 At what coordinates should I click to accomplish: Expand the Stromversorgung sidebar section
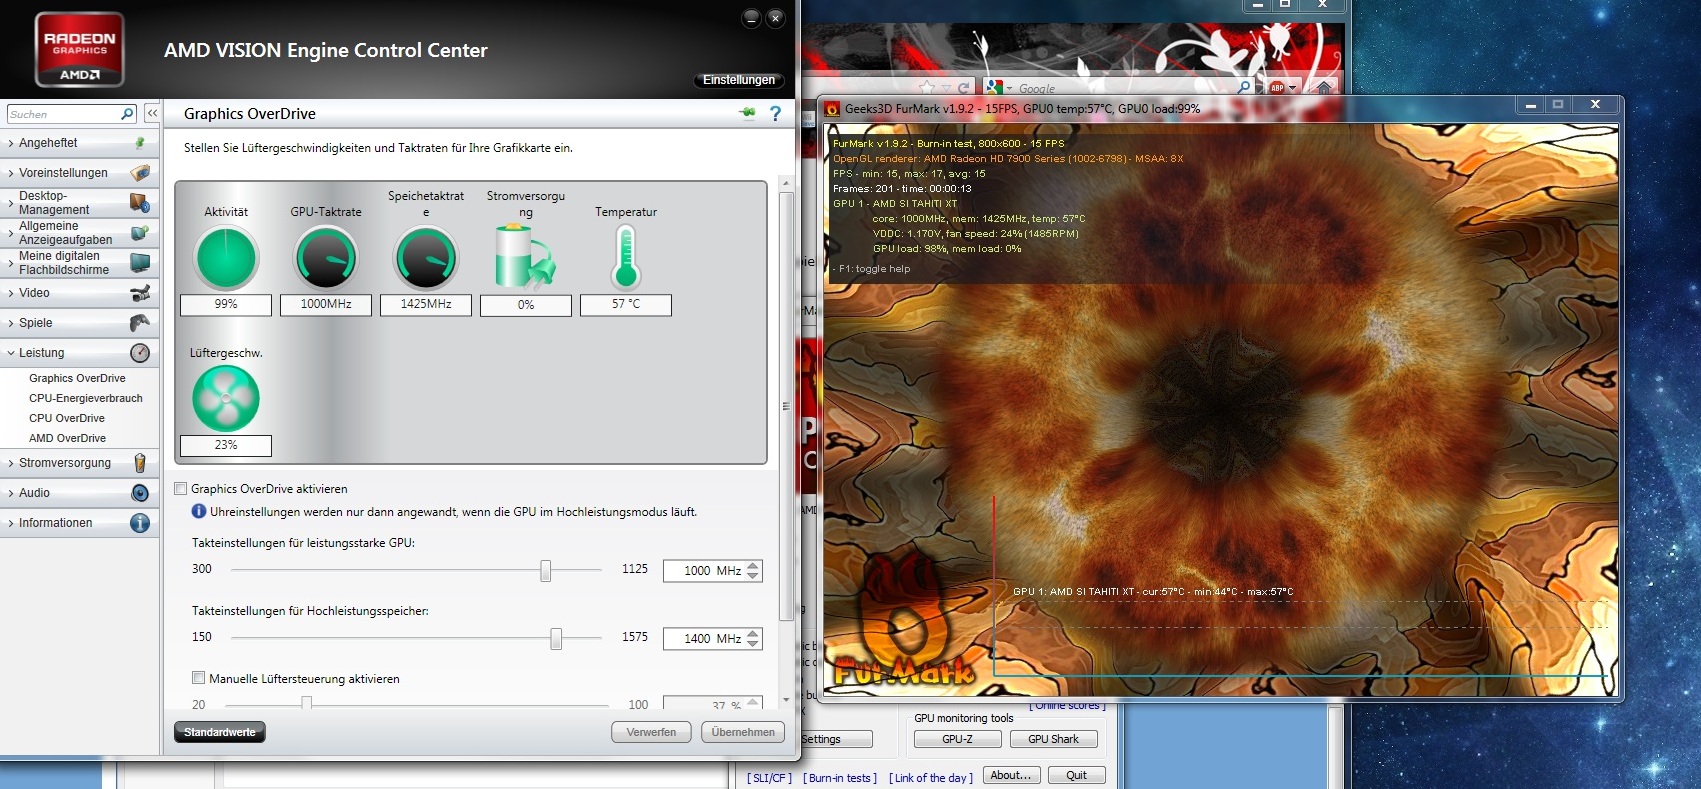11,463
